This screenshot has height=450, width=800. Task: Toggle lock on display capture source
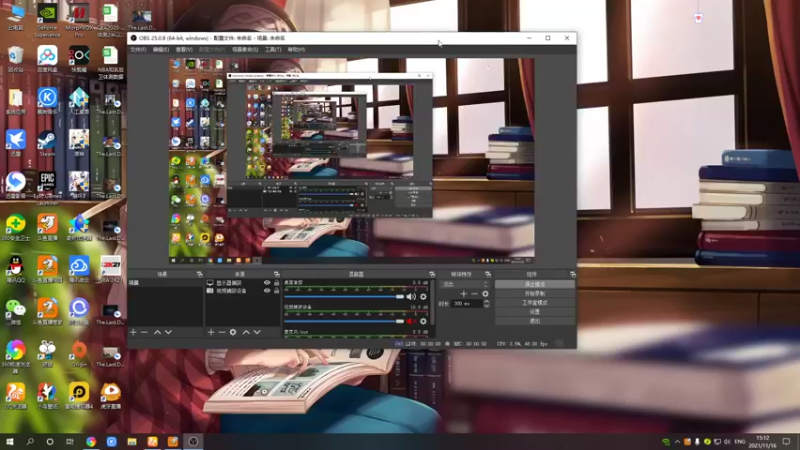pos(277,283)
